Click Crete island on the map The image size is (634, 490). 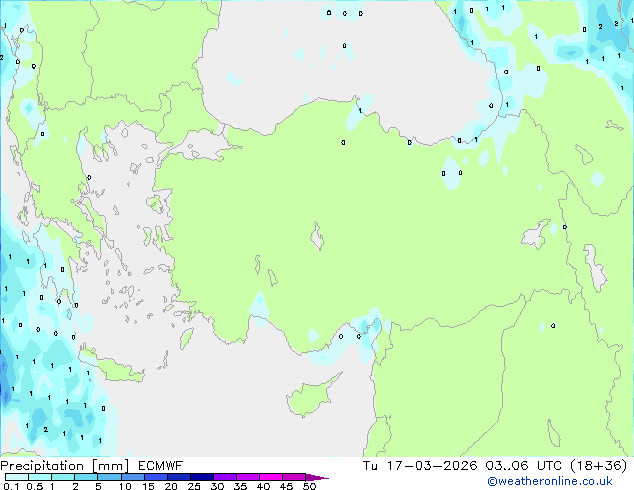(115, 370)
